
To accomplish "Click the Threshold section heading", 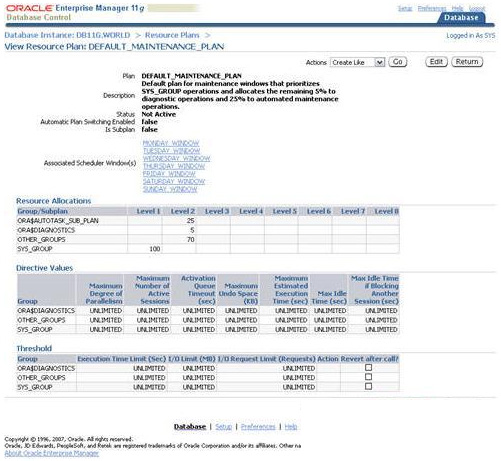I will pos(34,348).
